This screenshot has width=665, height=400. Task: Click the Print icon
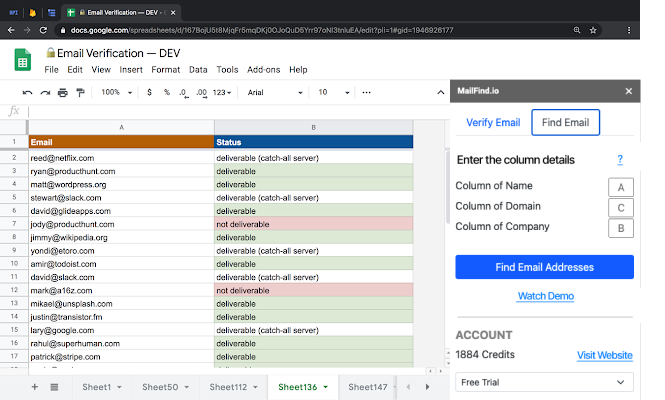(x=63, y=92)
